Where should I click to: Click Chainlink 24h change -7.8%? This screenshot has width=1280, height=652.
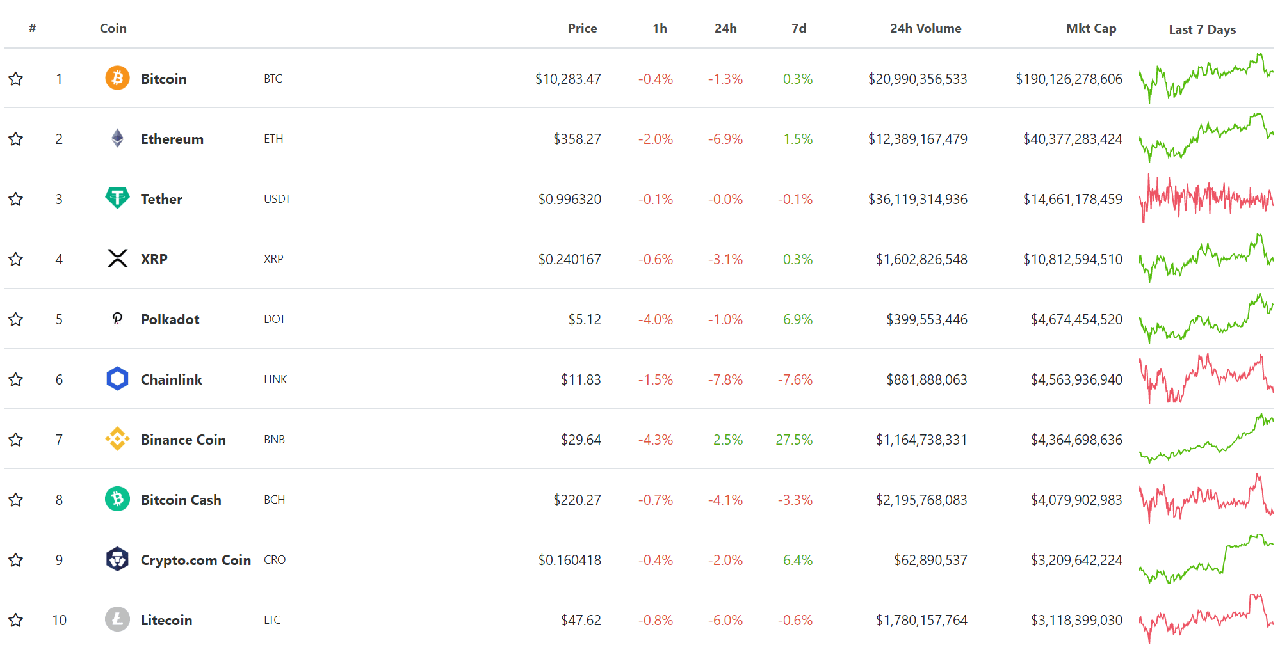(725, 379)
